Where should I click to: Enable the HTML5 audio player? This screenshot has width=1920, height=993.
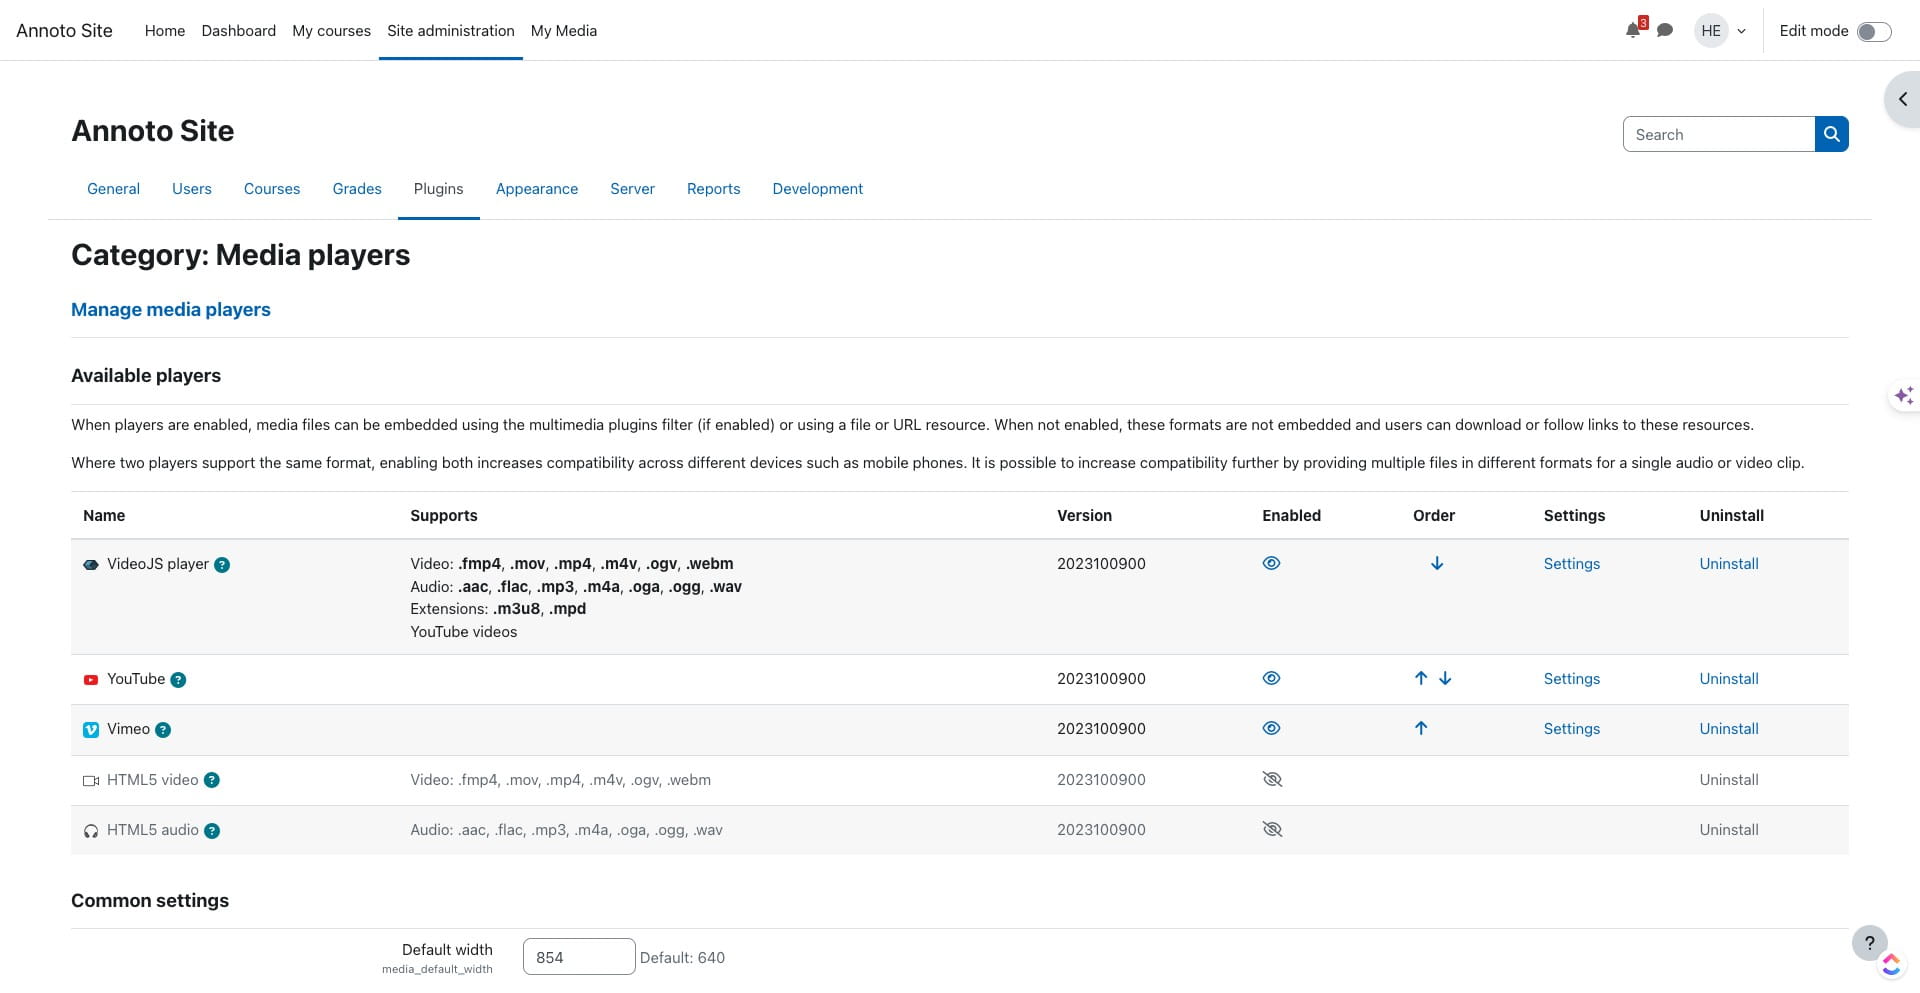pyautogui.click(x=1272, y=830)
